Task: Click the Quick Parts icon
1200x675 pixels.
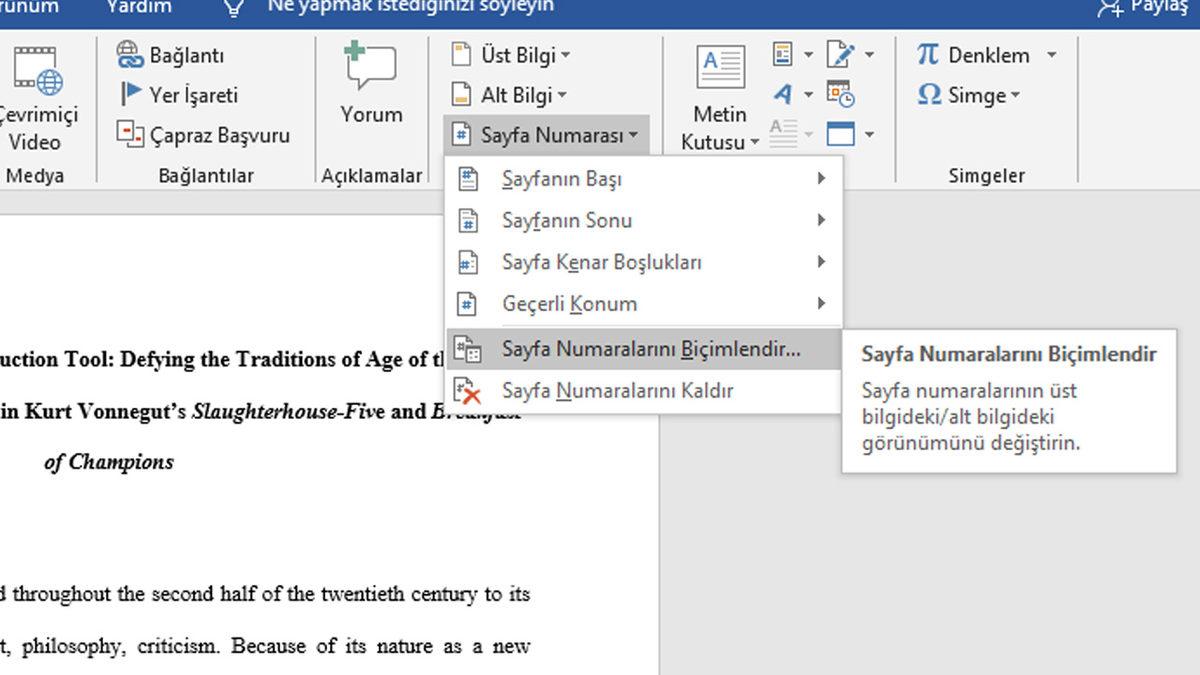Action: pos(783,54)
